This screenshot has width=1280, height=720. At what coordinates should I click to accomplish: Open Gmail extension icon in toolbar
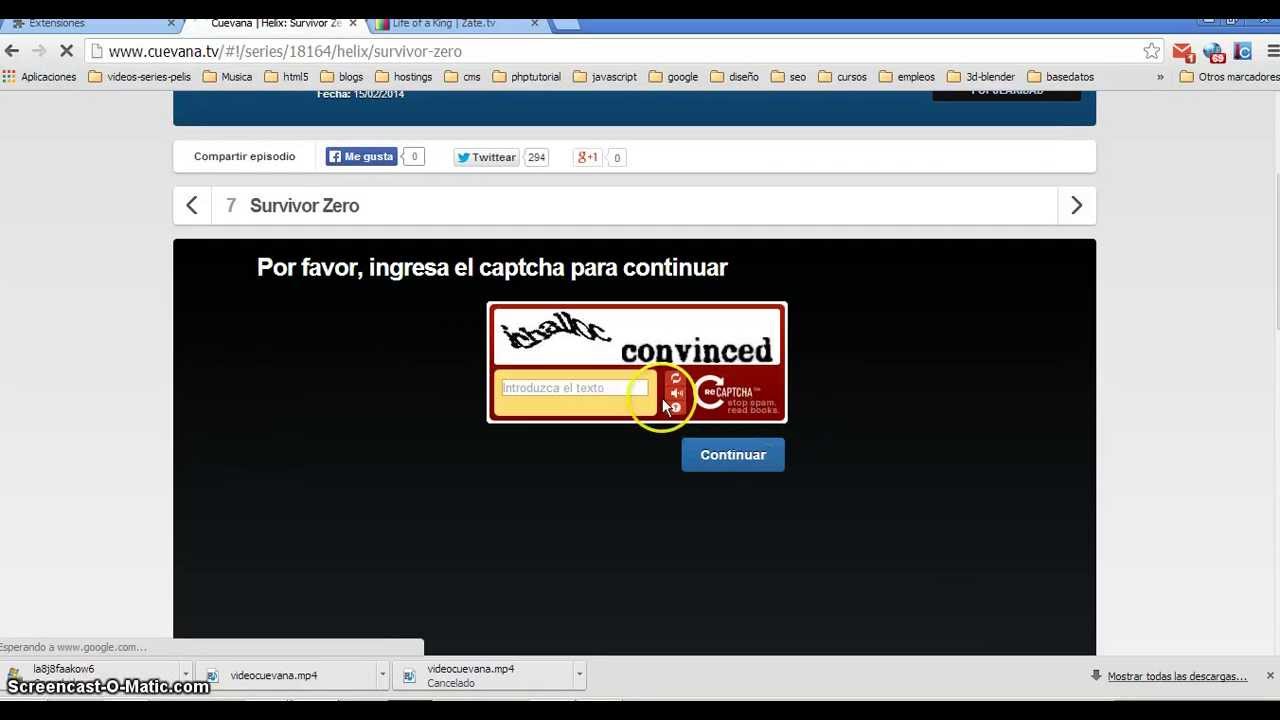pyautogui.click(x=1183, y=52)
